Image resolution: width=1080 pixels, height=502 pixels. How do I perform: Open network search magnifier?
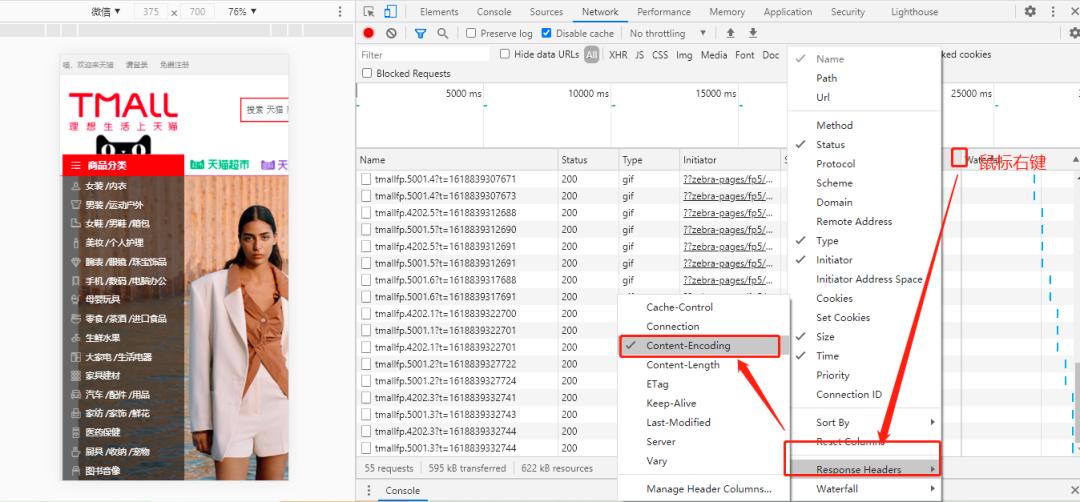tap(443, 33)
